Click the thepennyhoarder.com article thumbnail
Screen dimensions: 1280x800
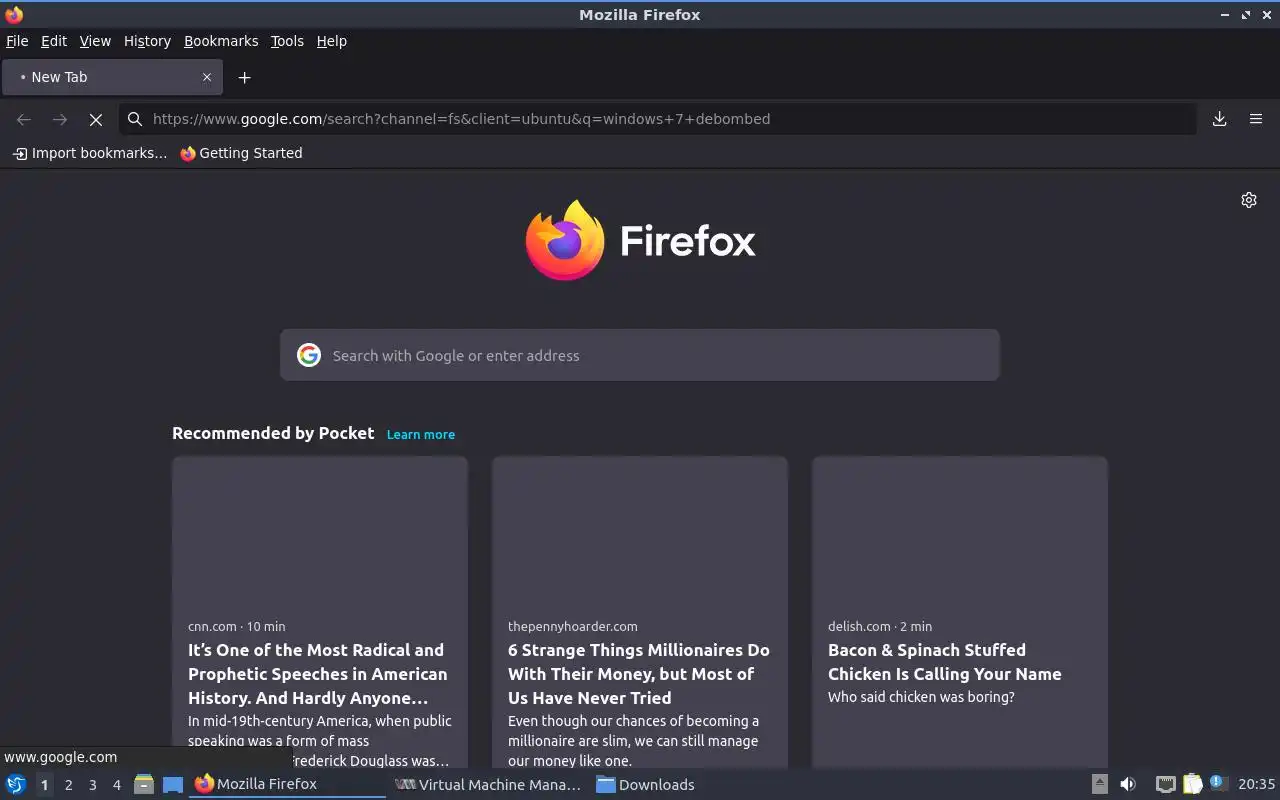coord(640,531)
